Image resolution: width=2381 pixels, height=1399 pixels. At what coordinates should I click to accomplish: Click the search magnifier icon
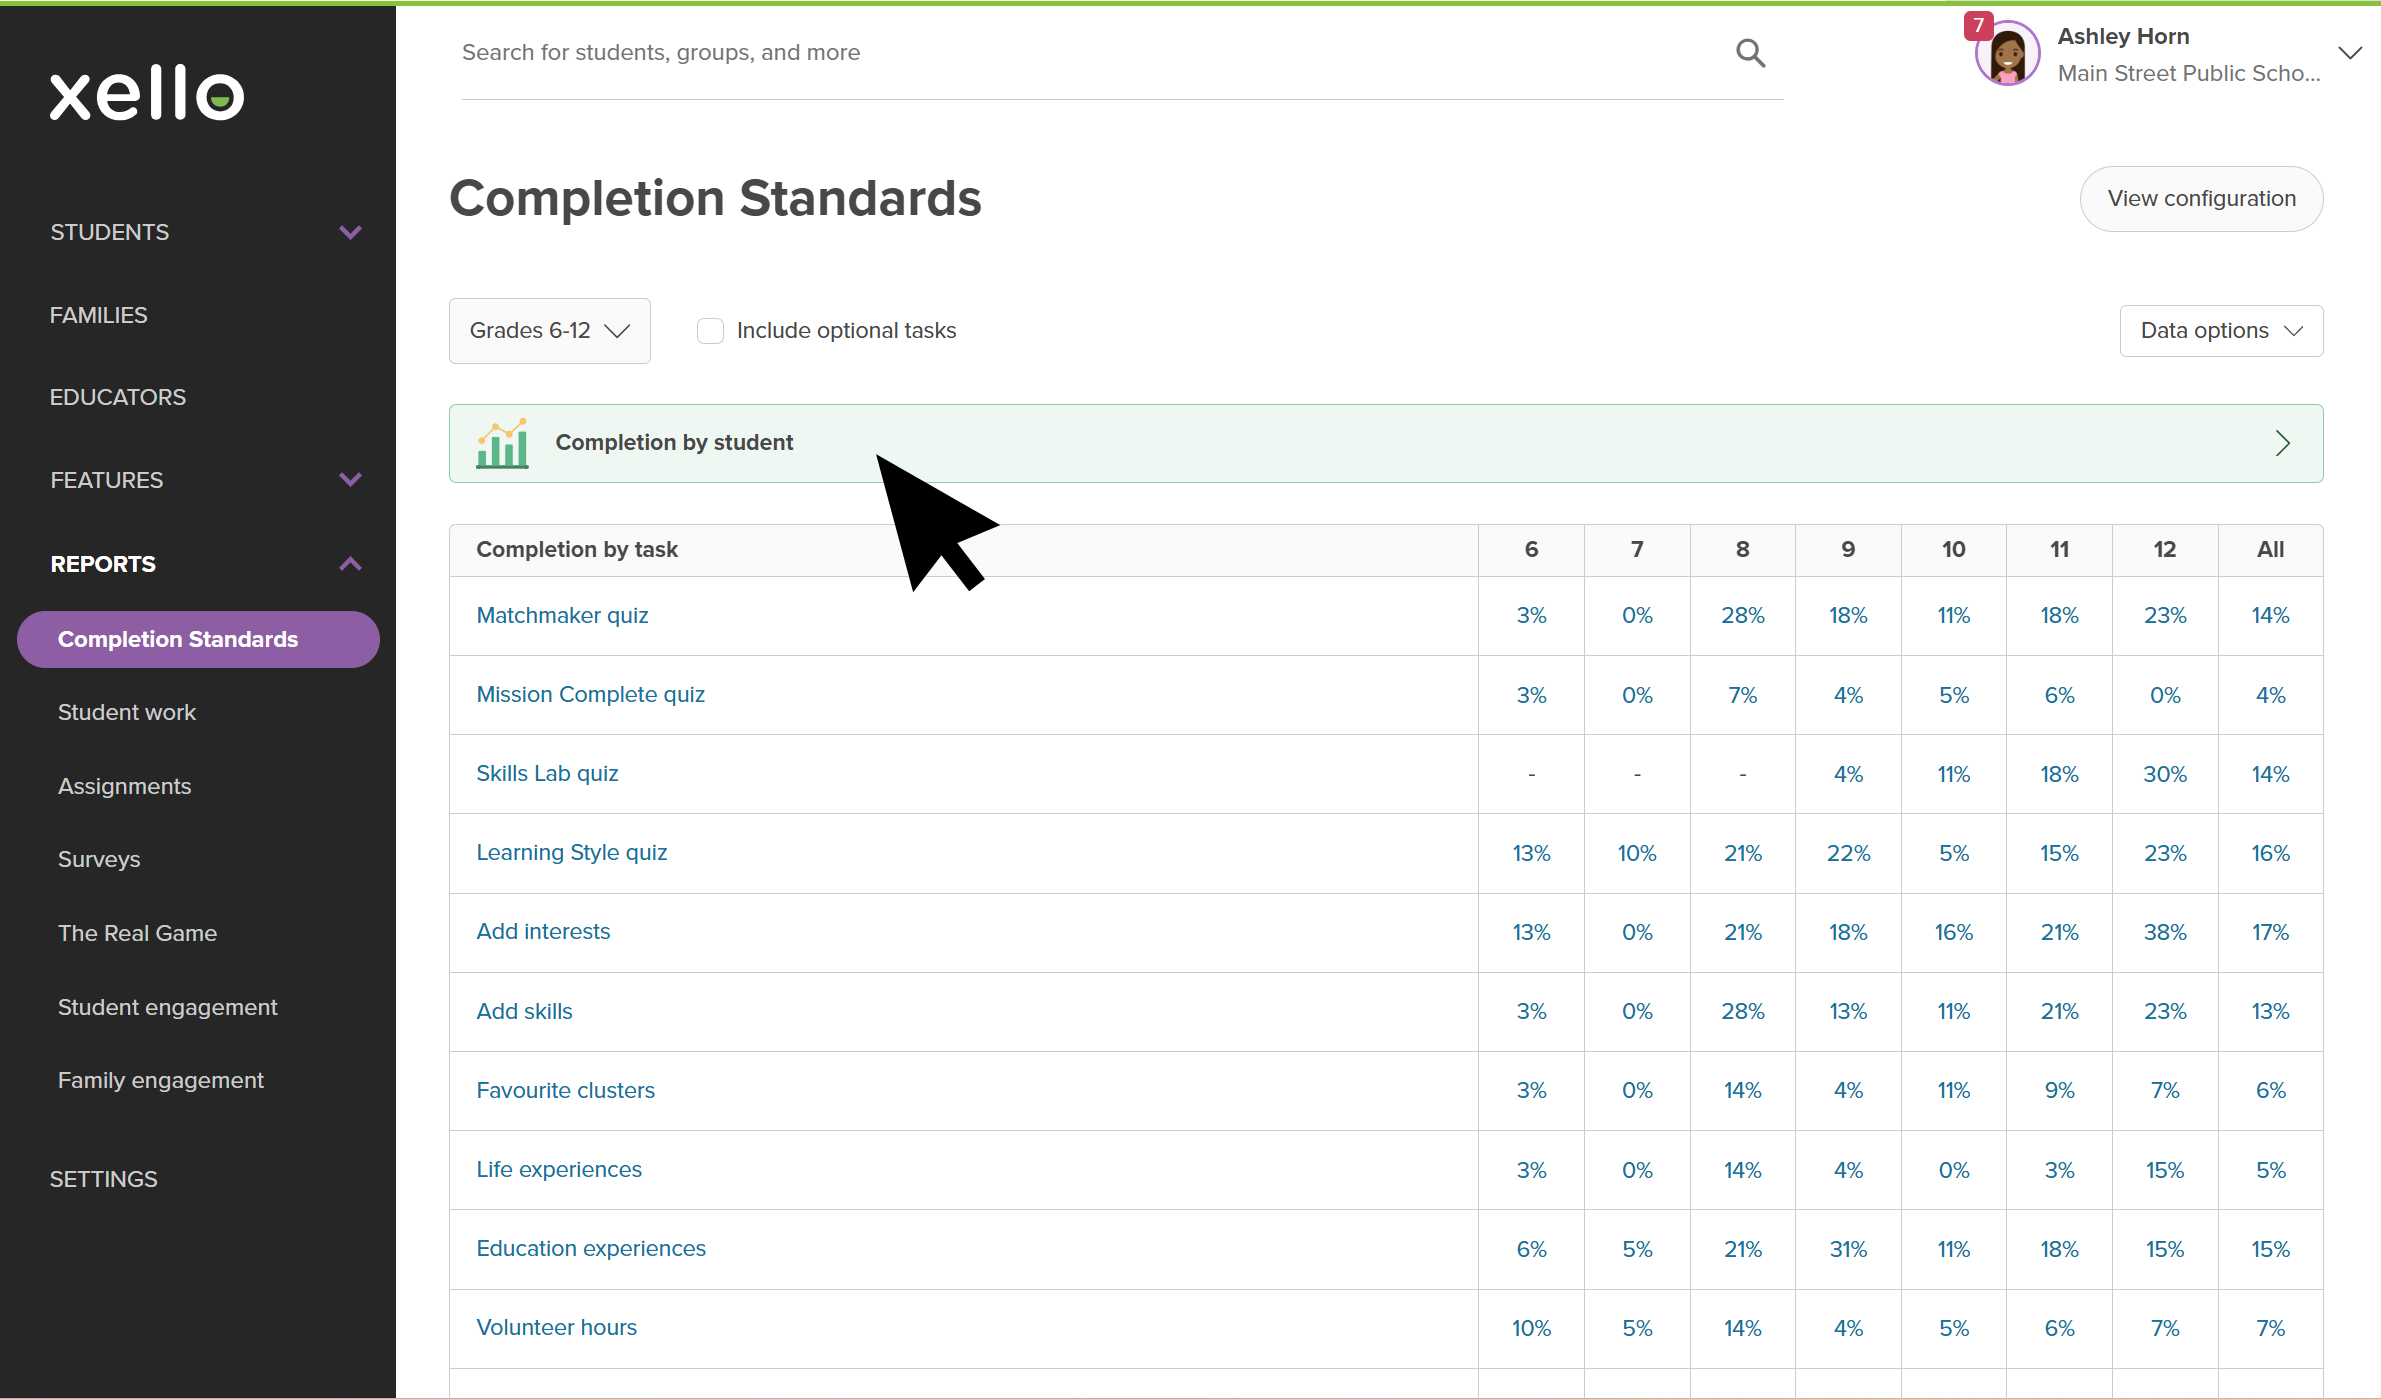pyautogui.click(x=1750, y=53)
